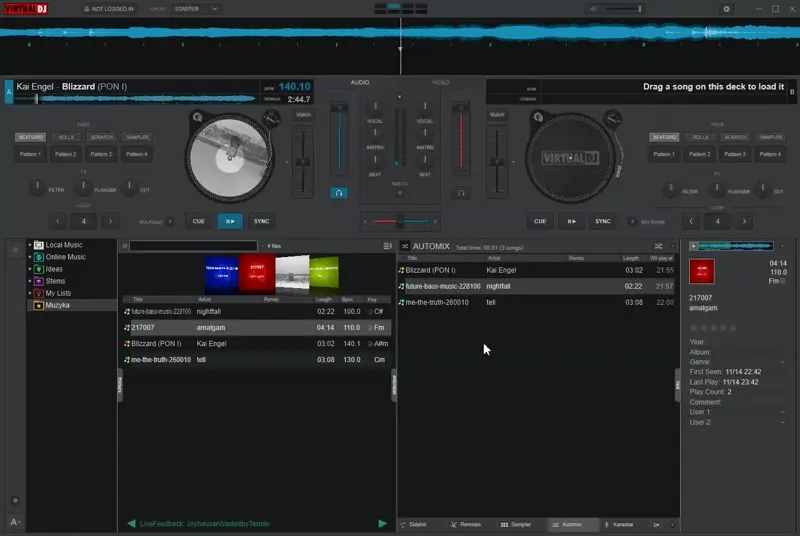Toggle right deck loop 4 button
The height and width of the screenshot is (536, 800).
click(717, 221)
